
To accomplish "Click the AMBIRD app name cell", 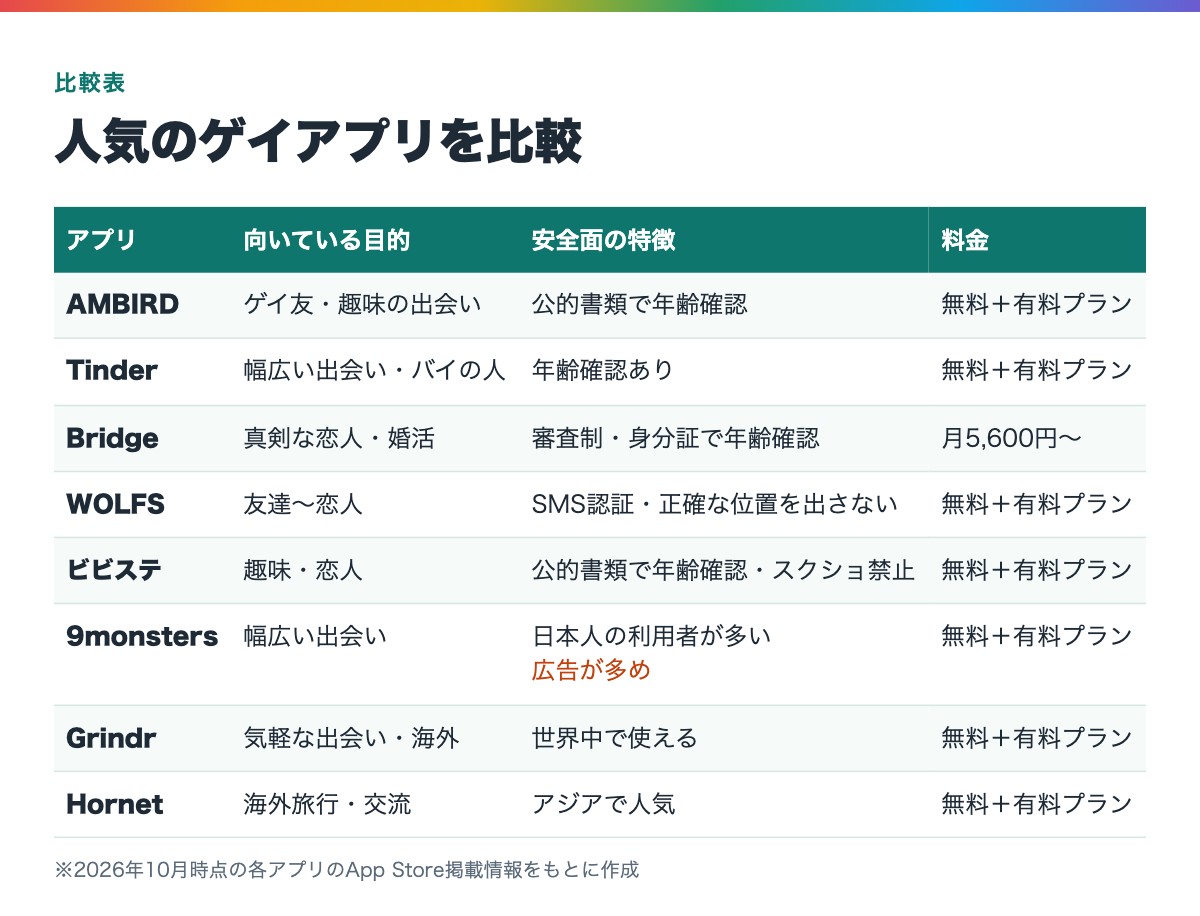I will coord(142,305).
